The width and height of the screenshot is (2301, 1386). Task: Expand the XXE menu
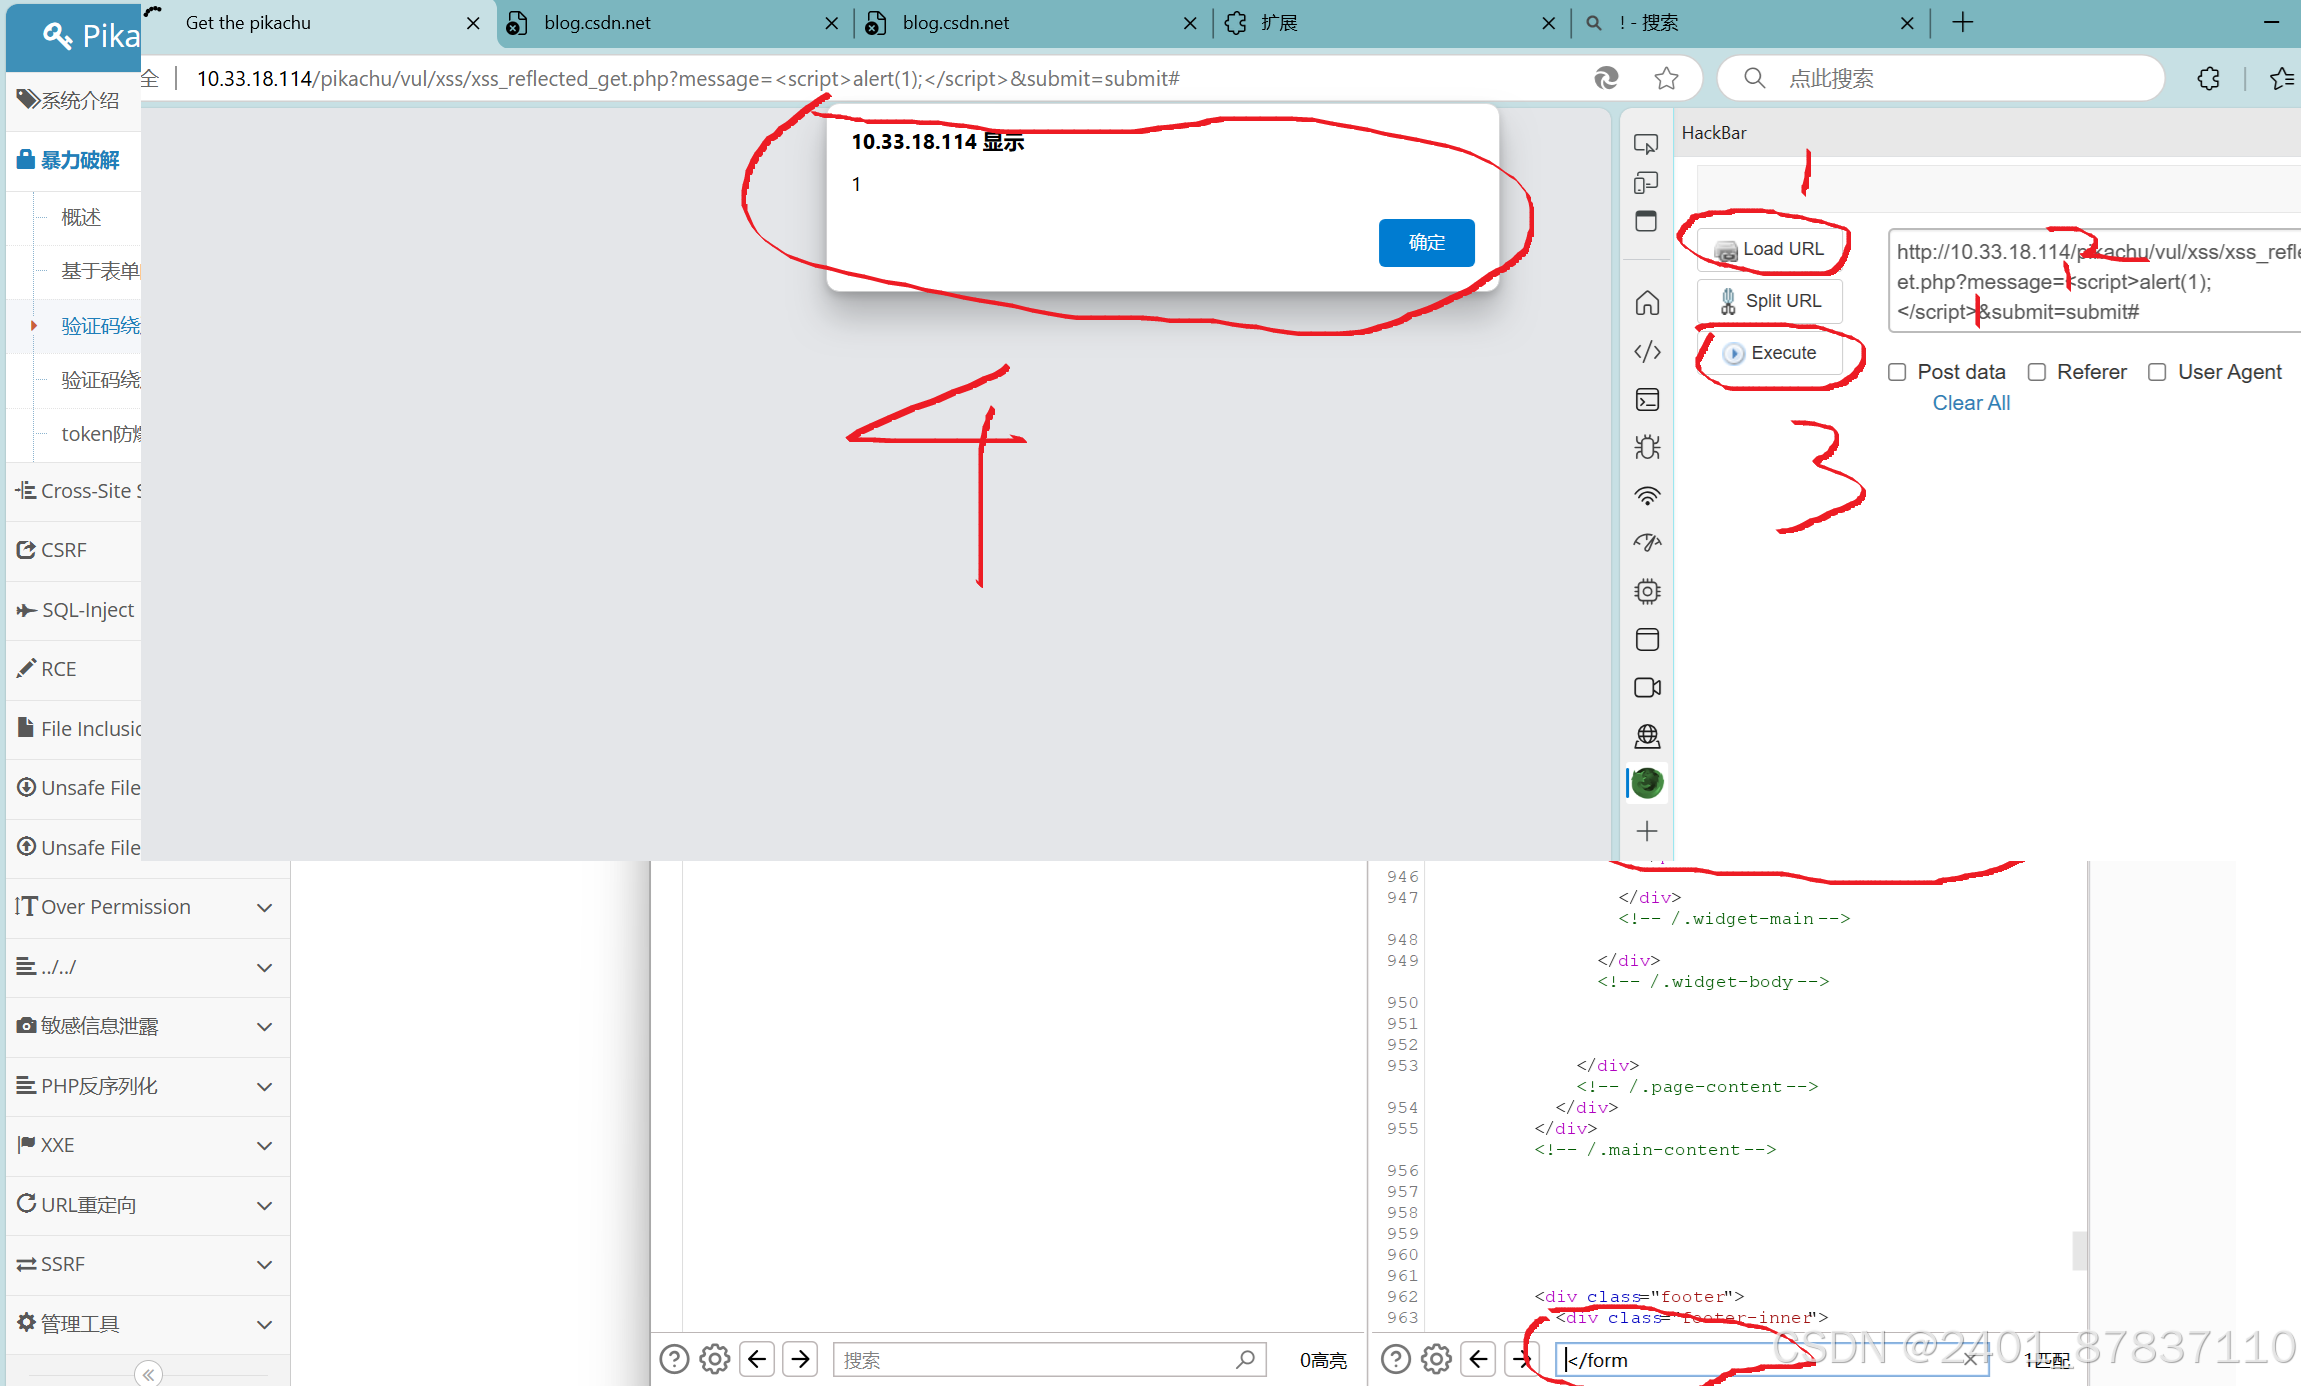pyautogui.click(x=148, y=1145)
